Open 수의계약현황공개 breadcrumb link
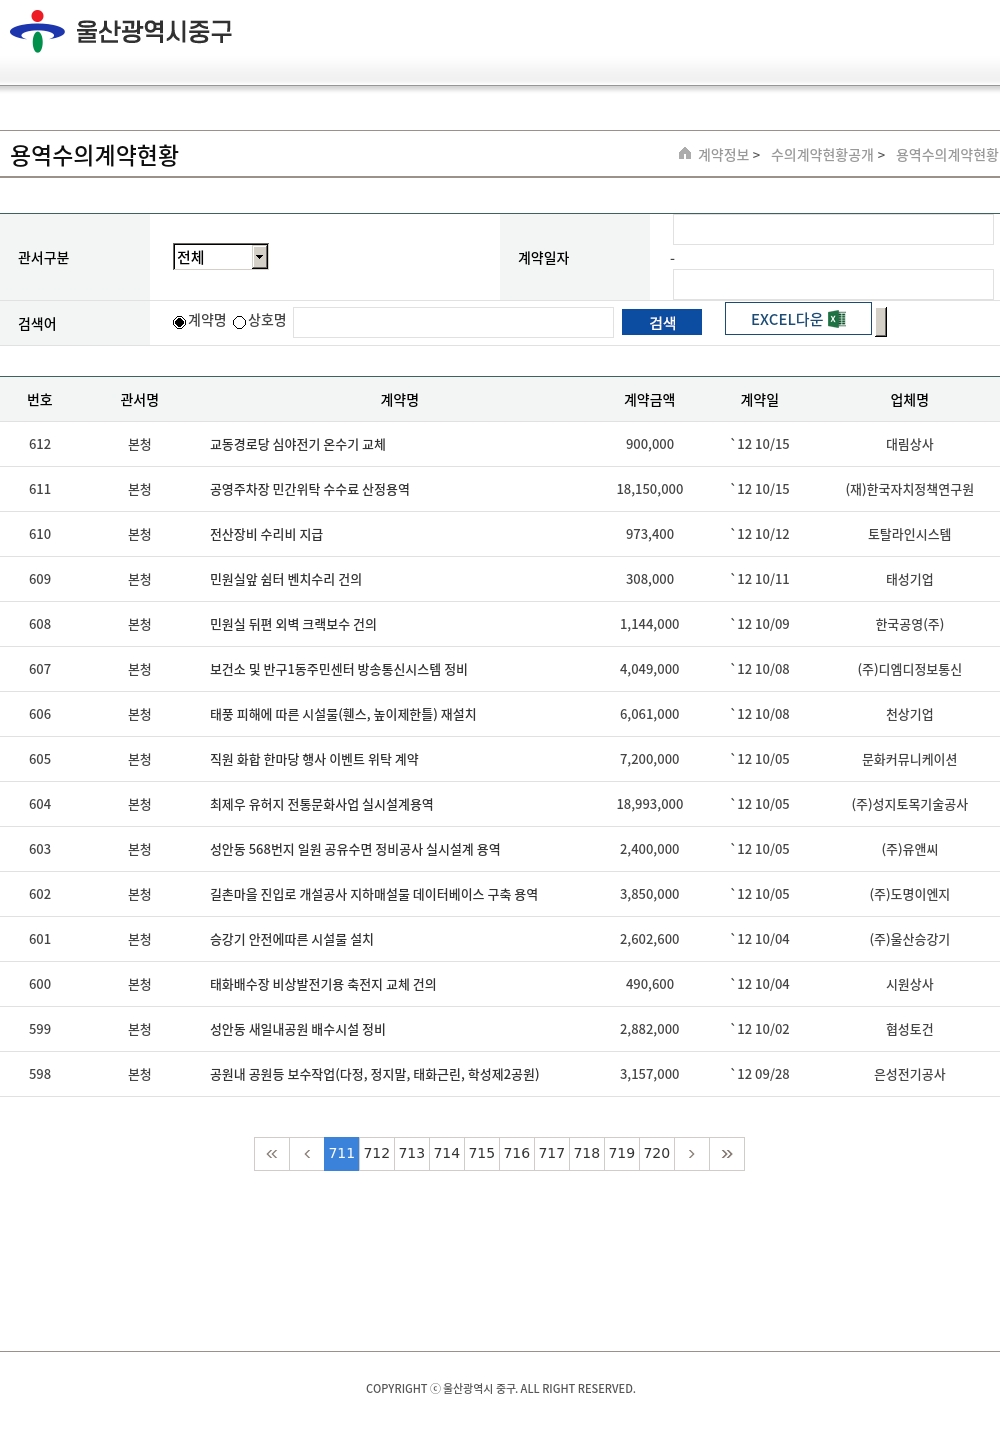Image resolution: width=1000 pixels, height=1452 pixels. coord(822,155)
